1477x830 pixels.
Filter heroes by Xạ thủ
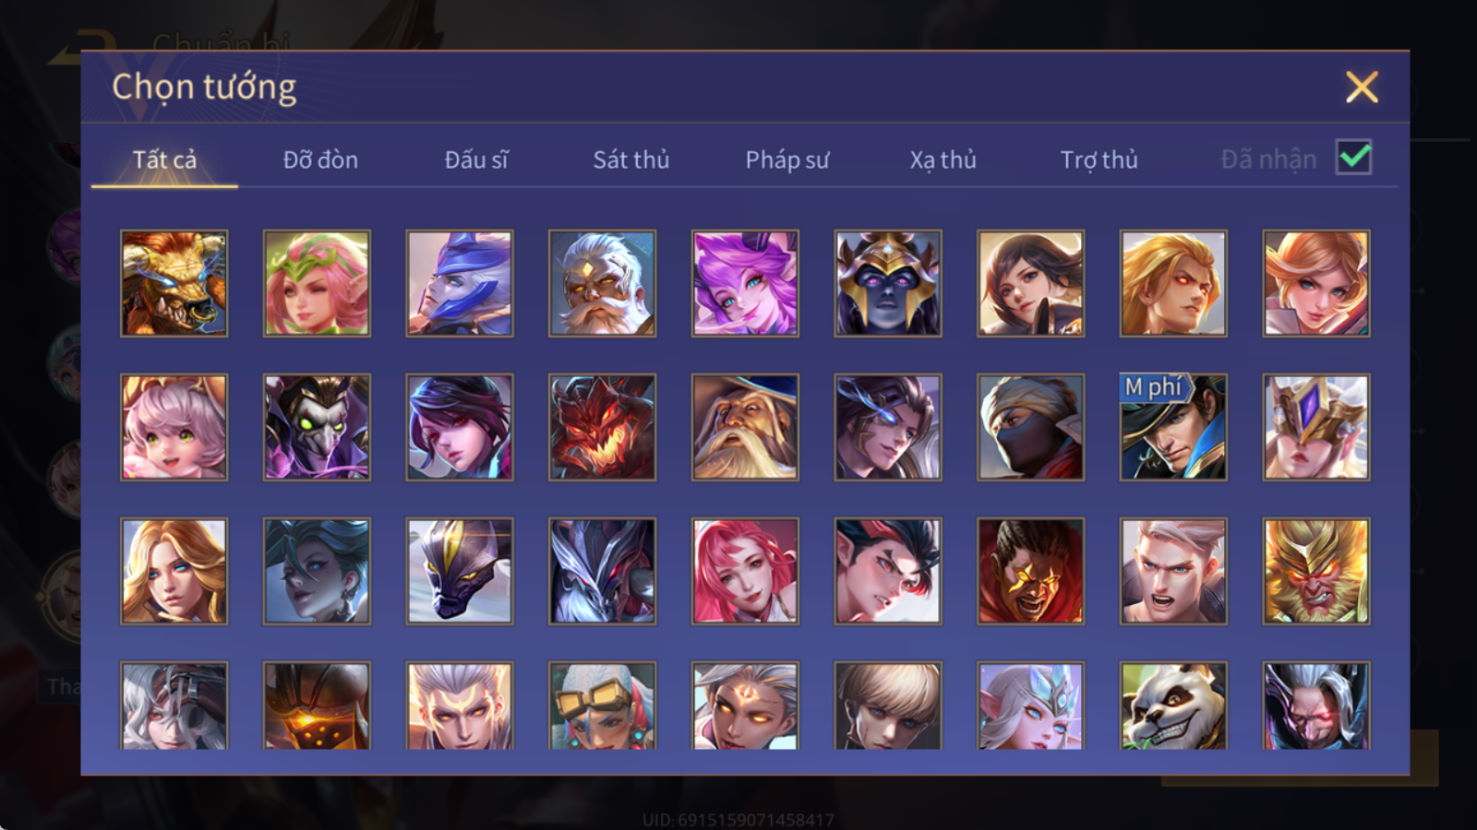click(943, 159)
